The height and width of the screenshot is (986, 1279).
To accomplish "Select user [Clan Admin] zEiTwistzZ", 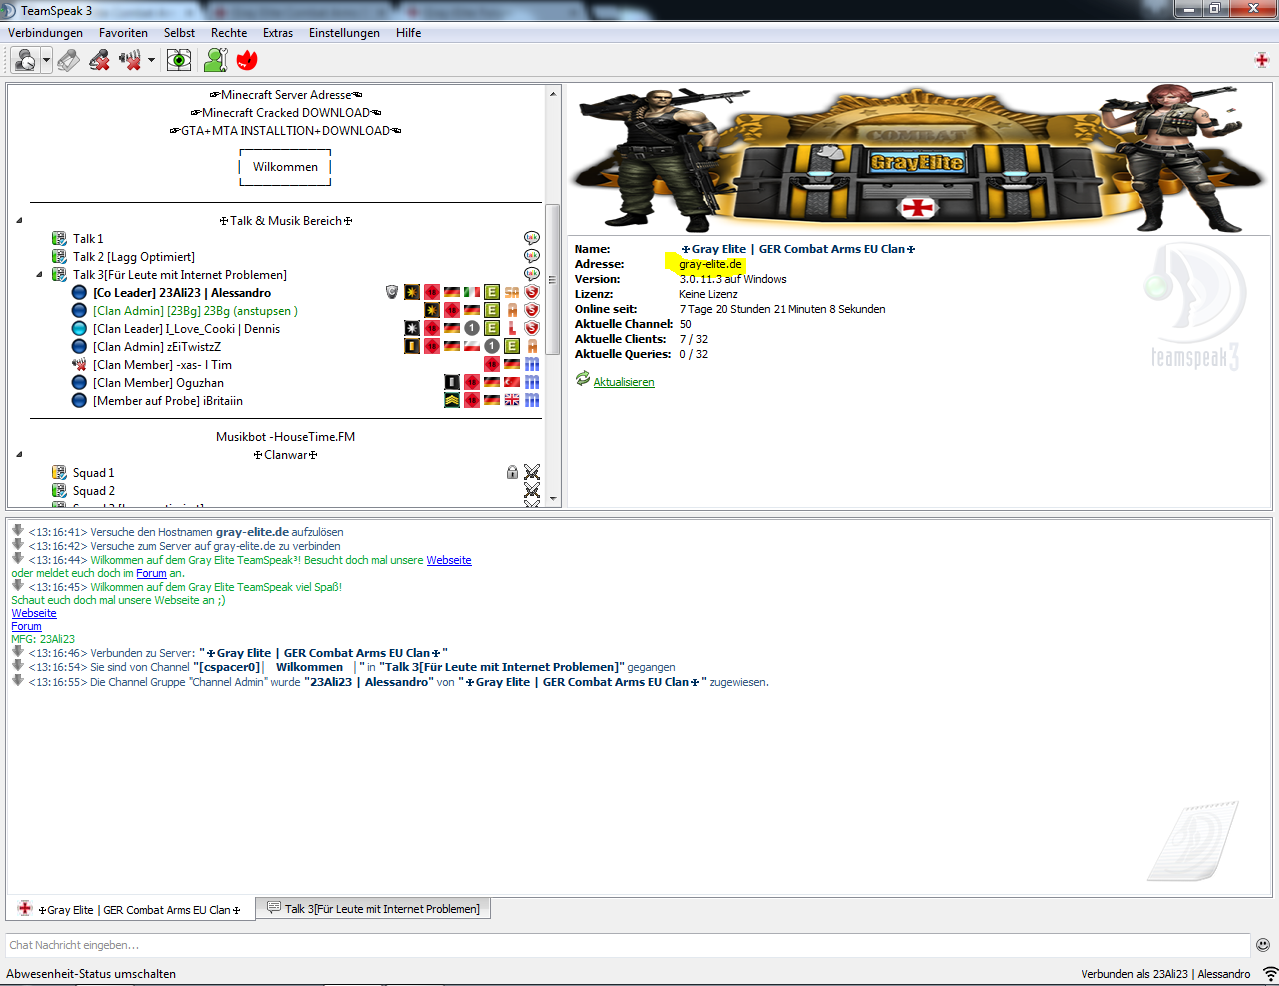I will pyautogui.click(x=157, y=347).
